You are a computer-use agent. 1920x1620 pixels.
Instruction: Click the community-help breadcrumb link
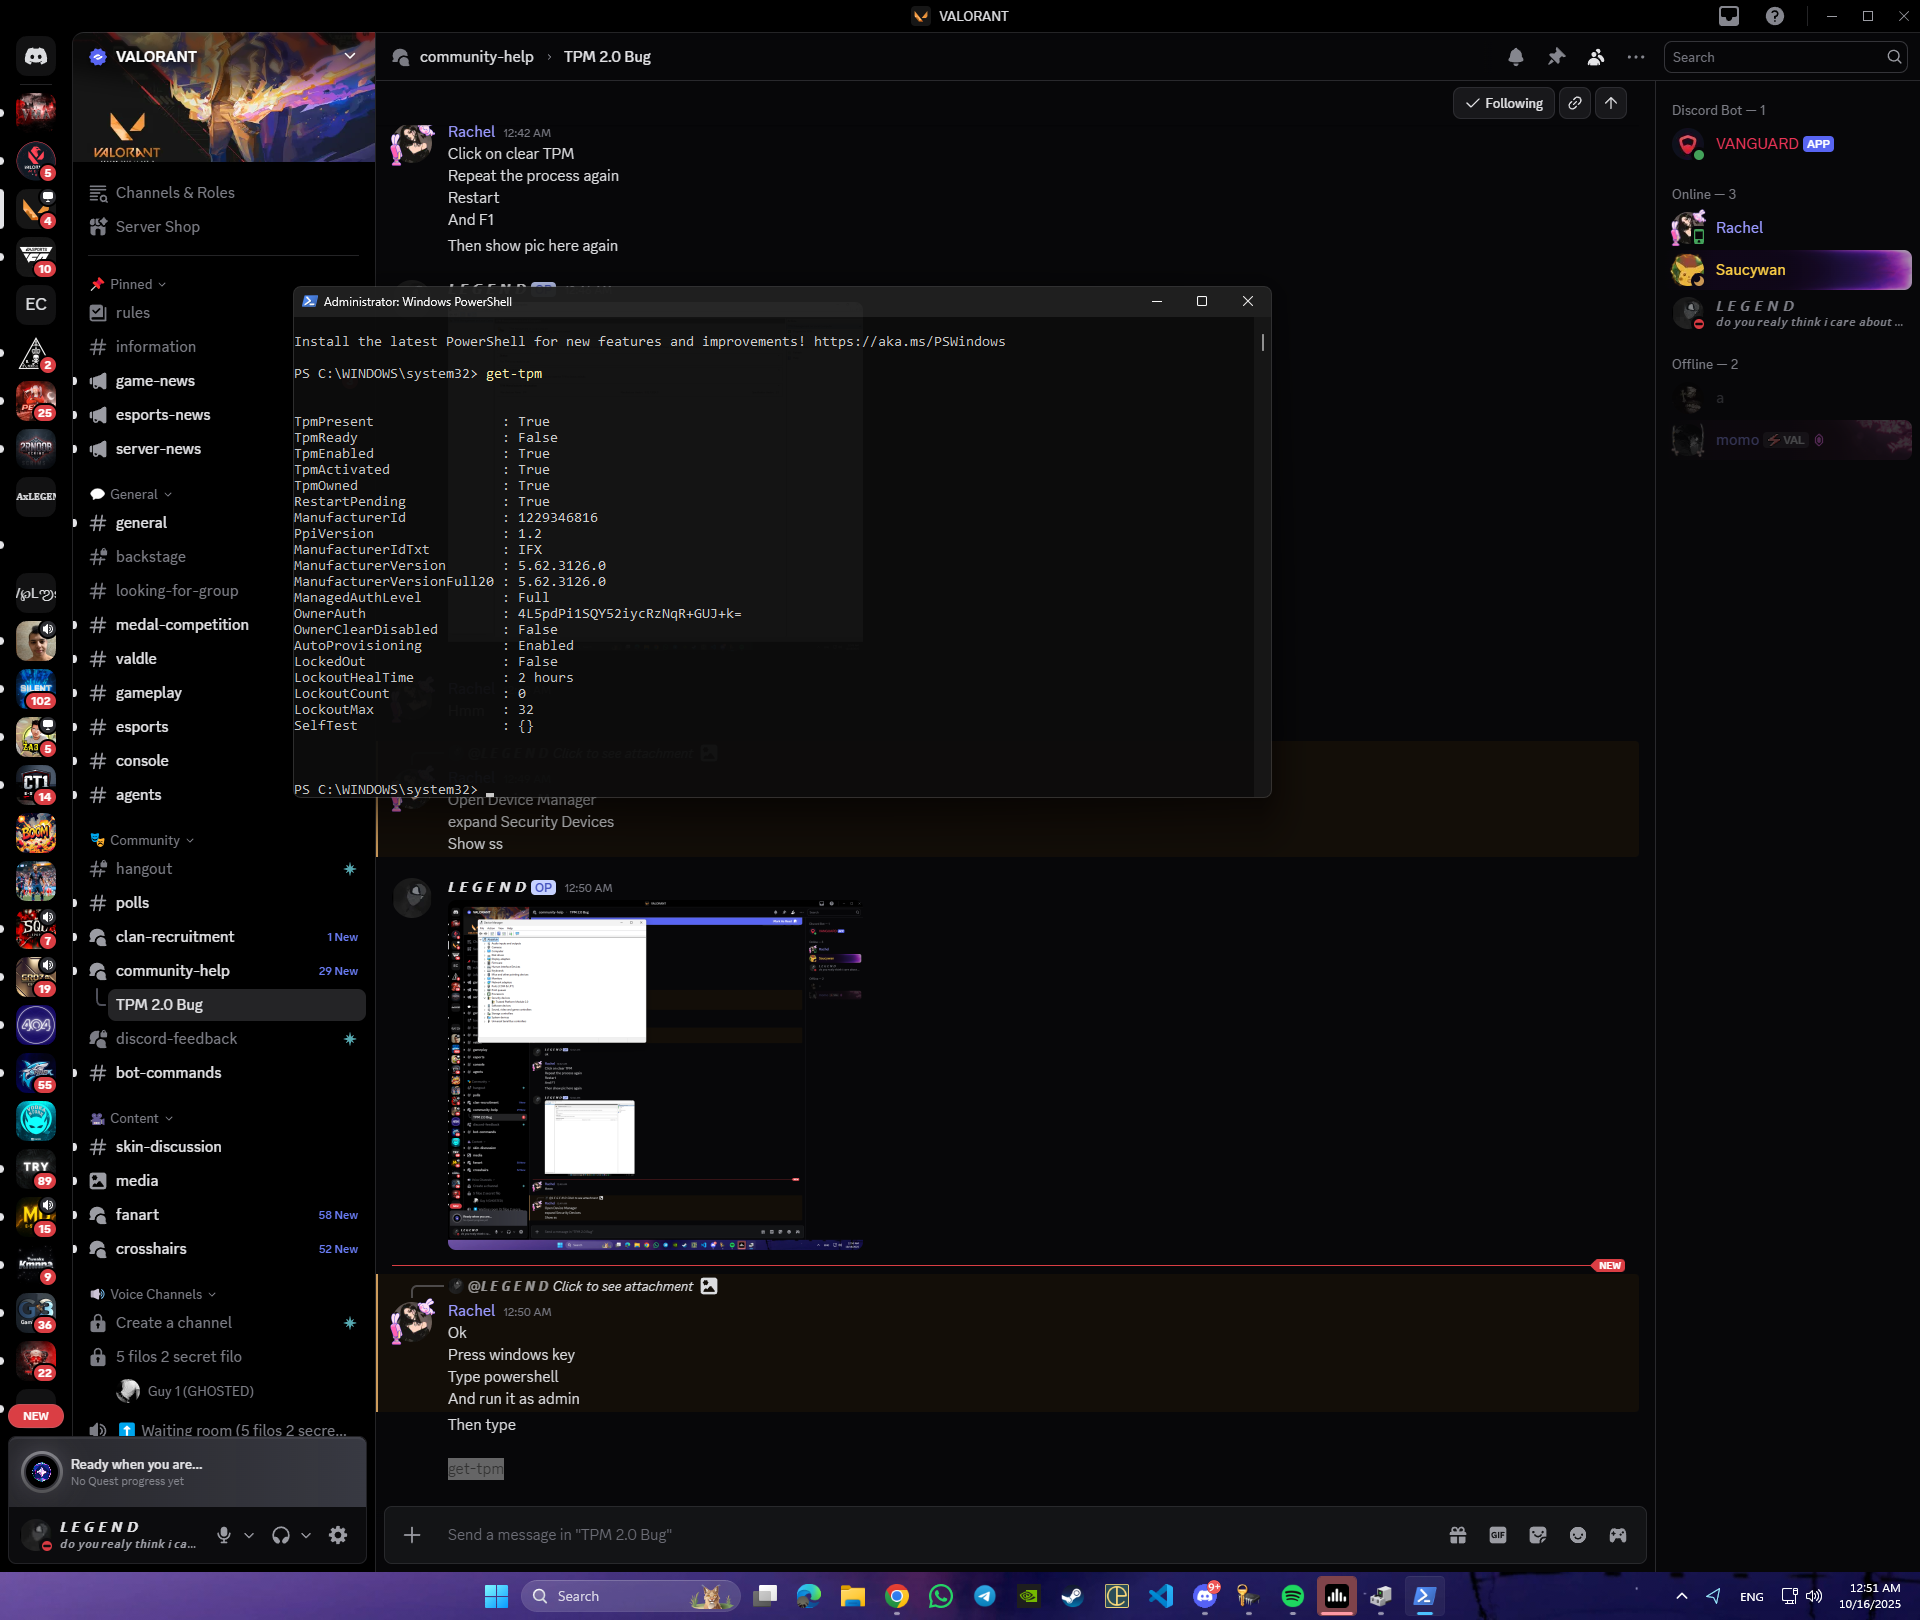tap(476, 57)
